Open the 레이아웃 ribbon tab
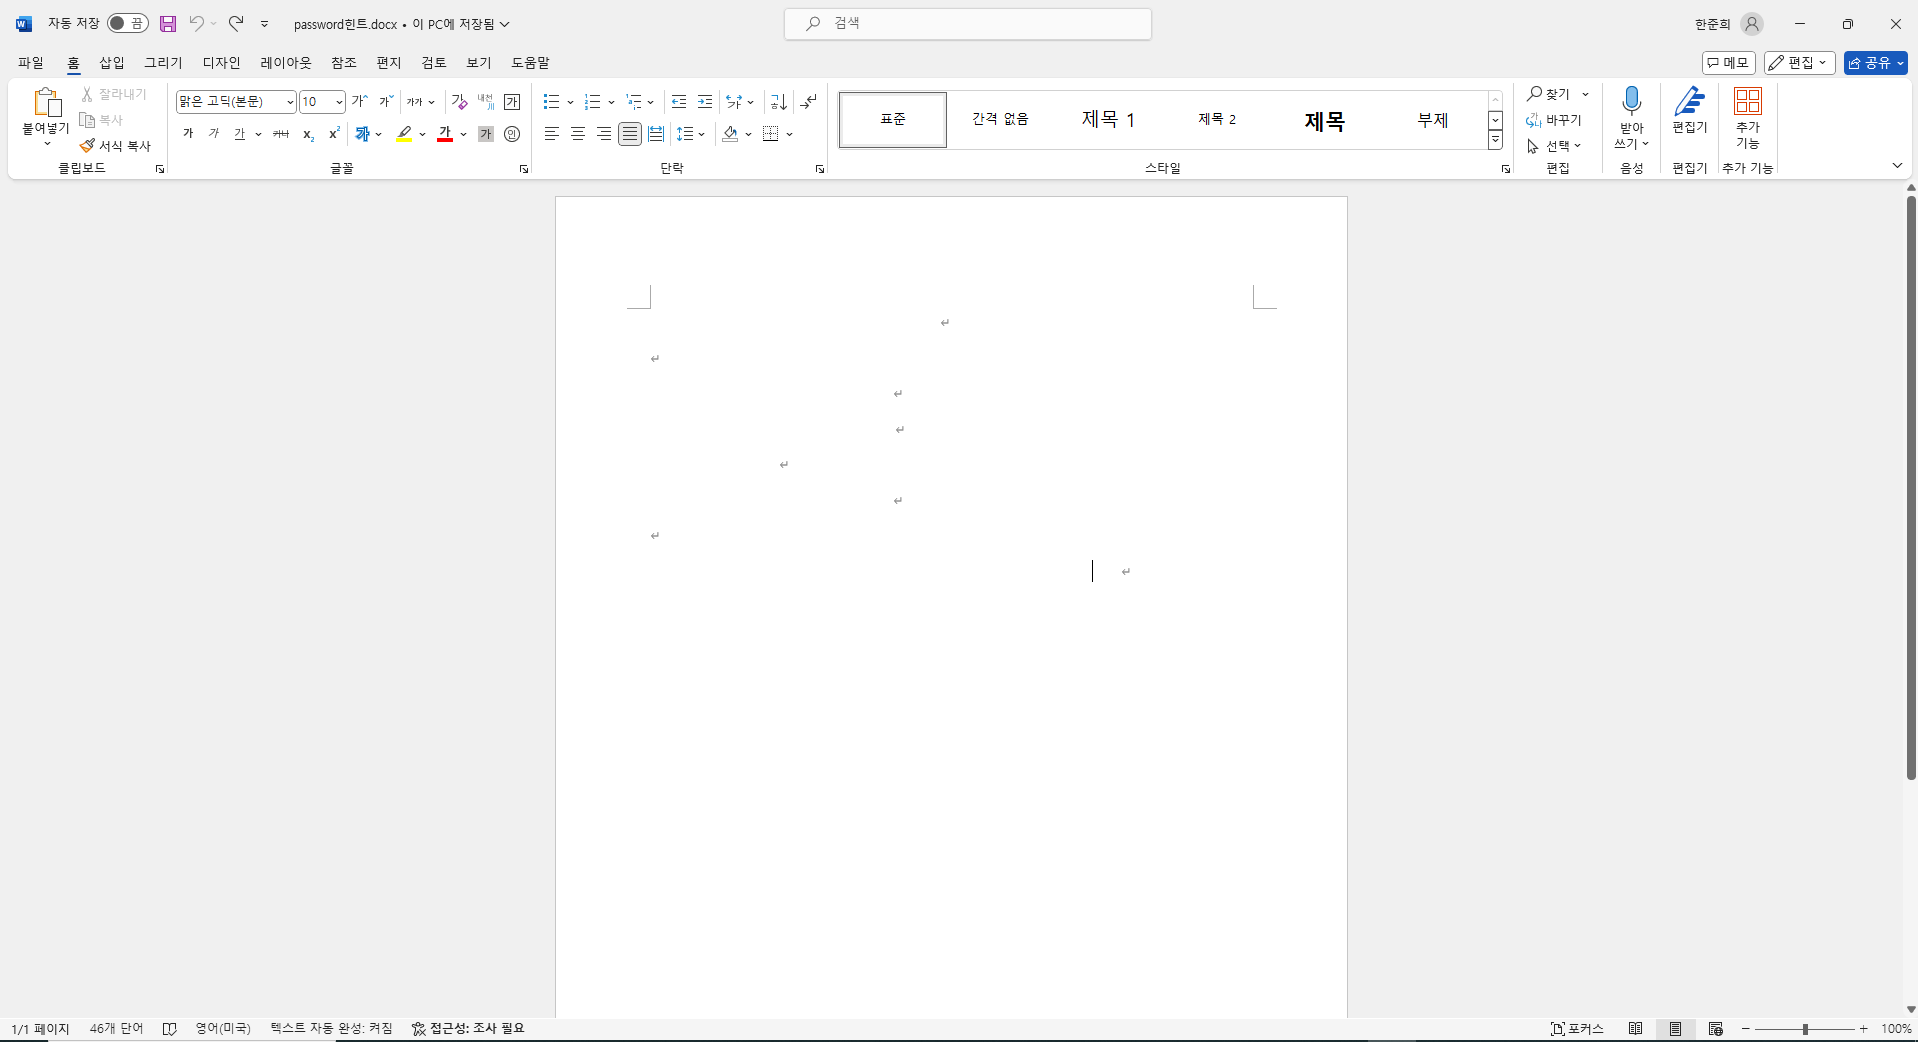The height and width of the screenshot is (1042, 1918). [x=286, y=62]
